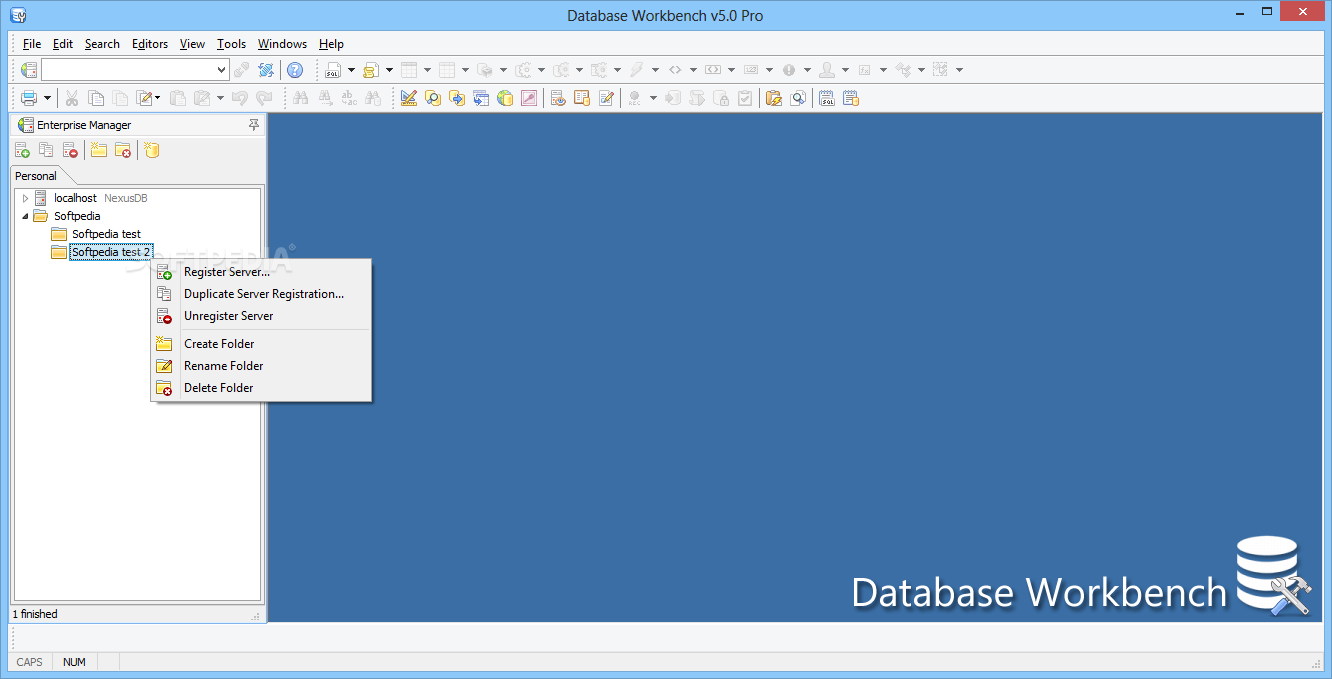Click the user silhouette icon
The height and width of the screenshot is (679, 1332).
[x=827, y=70]
